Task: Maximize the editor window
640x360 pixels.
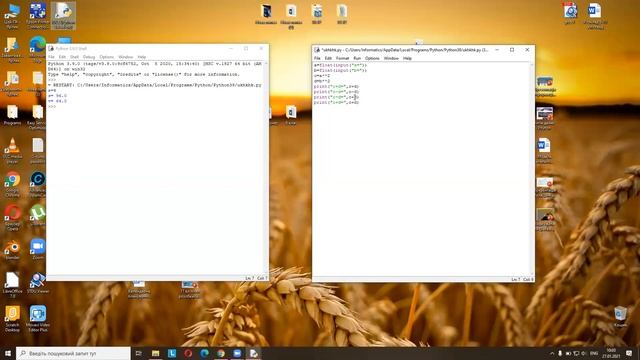Action: [x=512, y=50]
